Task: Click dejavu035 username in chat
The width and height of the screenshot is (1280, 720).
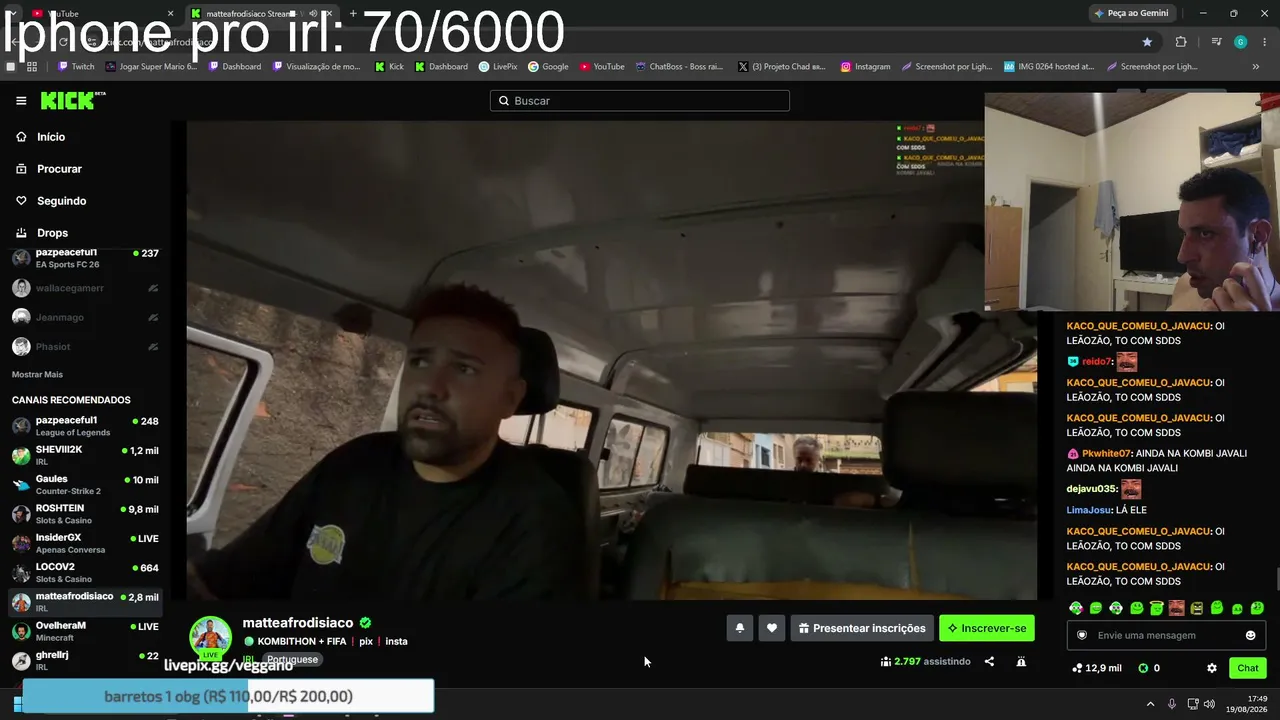Action: coord(1091,489)
